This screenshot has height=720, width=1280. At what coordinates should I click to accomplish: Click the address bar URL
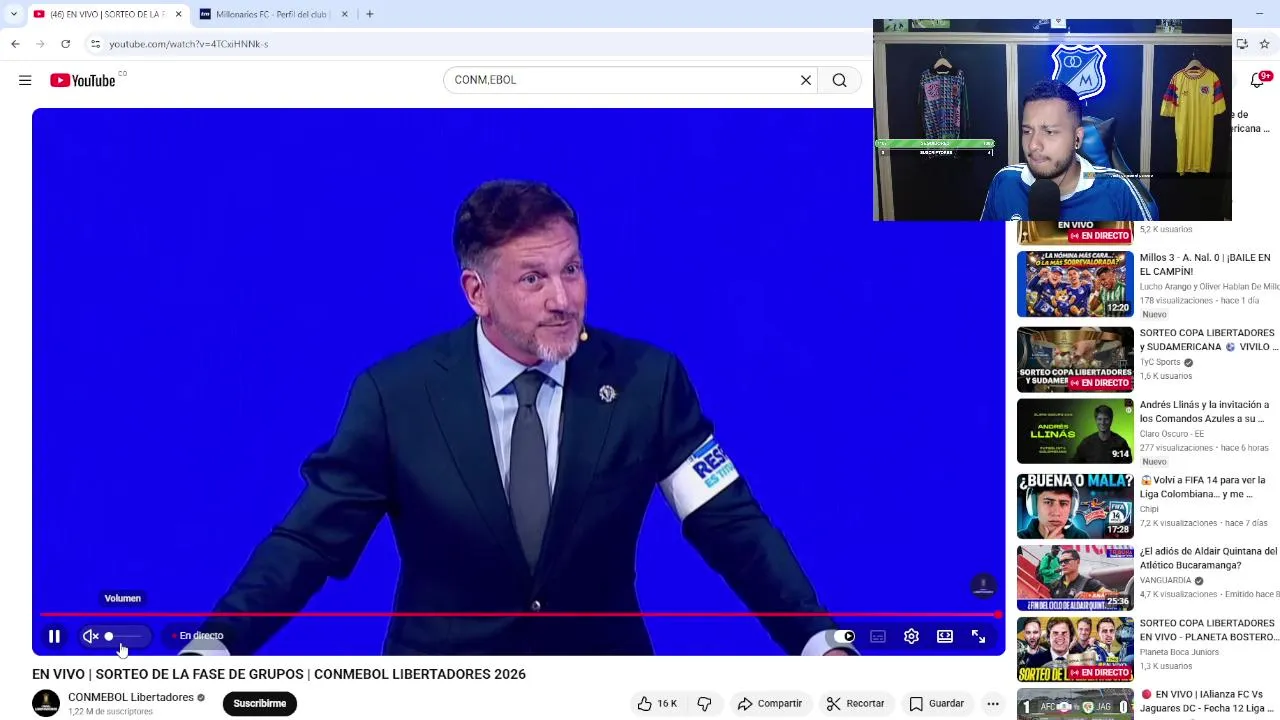[x=189, y=44]
